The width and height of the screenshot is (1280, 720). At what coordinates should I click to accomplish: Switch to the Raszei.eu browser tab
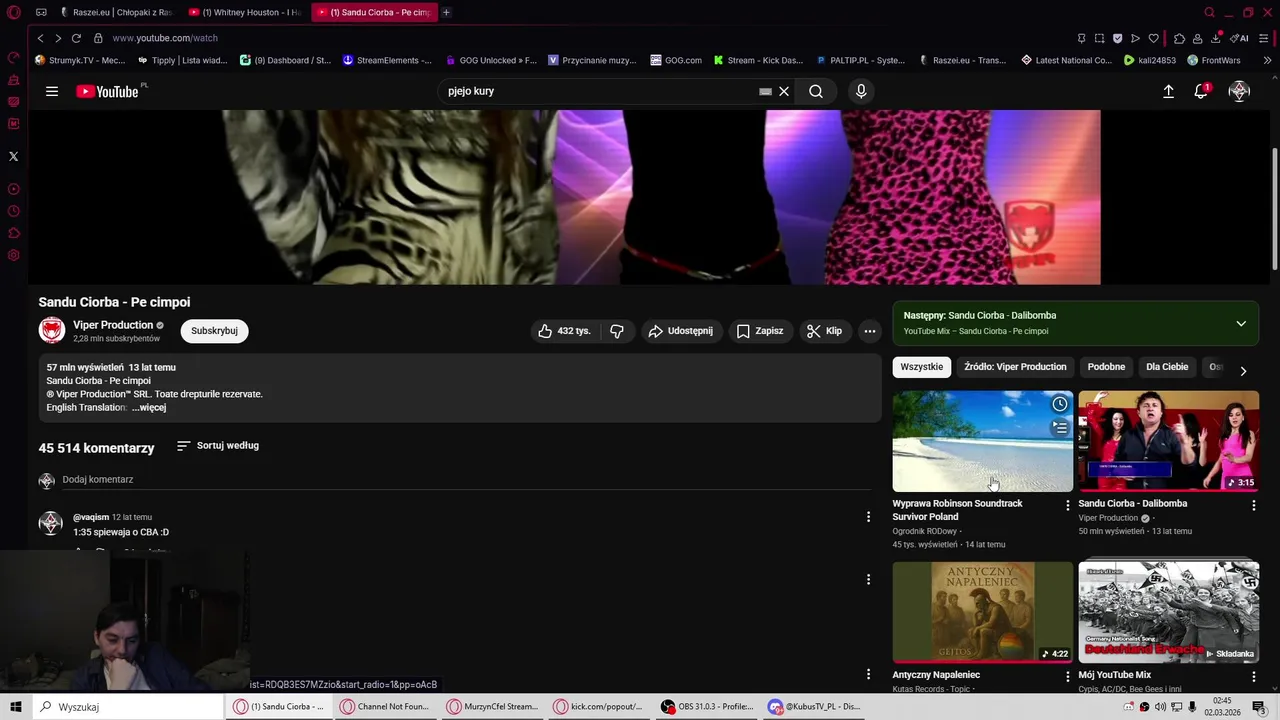click(116, 12)
